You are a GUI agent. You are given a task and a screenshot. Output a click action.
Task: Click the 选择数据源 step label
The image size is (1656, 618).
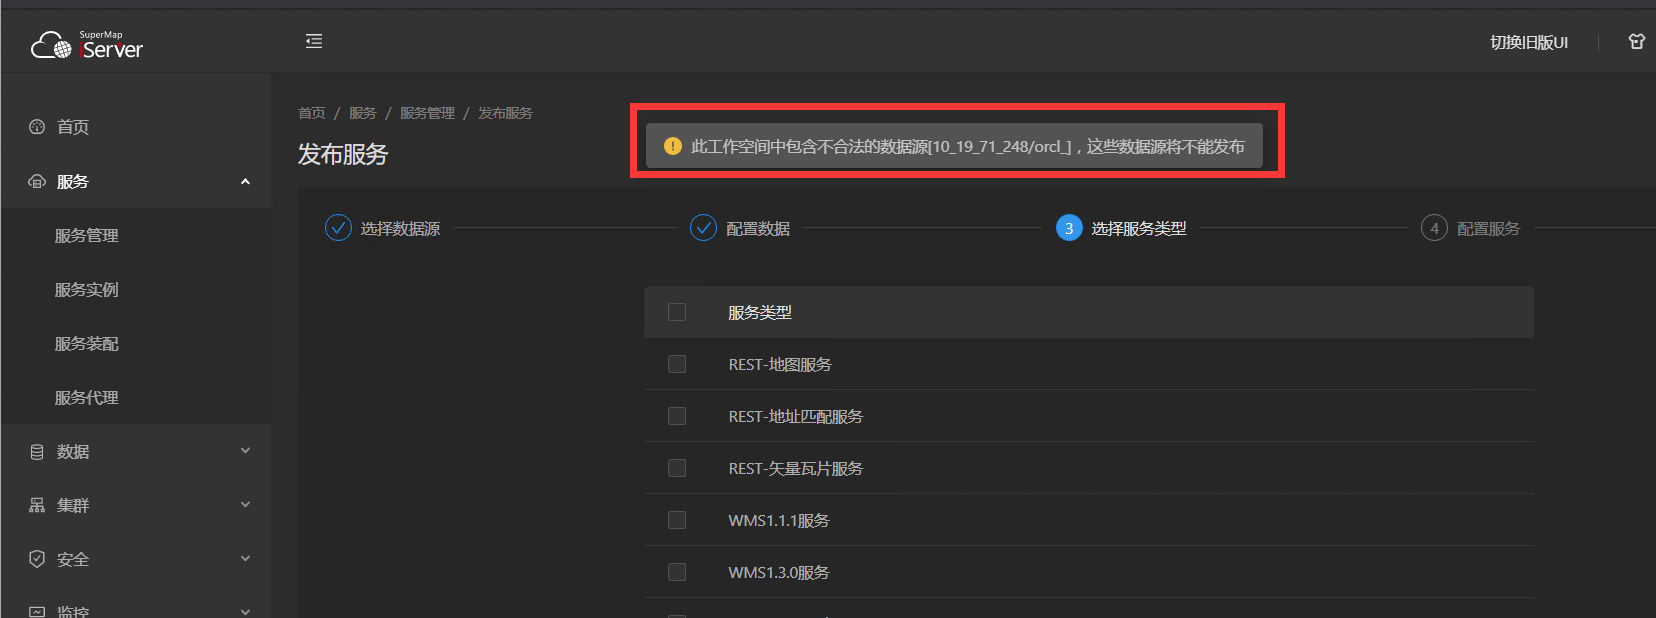[x=400, y=229]
